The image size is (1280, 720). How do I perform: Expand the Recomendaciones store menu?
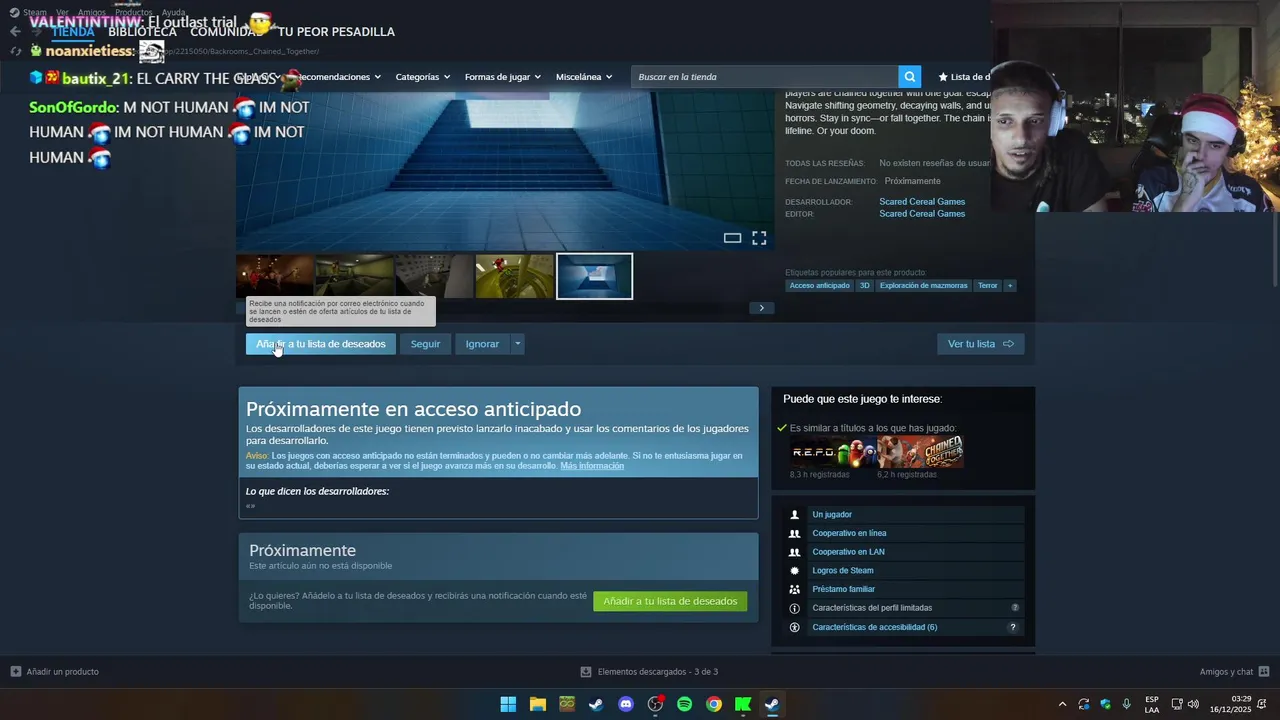pyautogui.click(x=338, y=77)
